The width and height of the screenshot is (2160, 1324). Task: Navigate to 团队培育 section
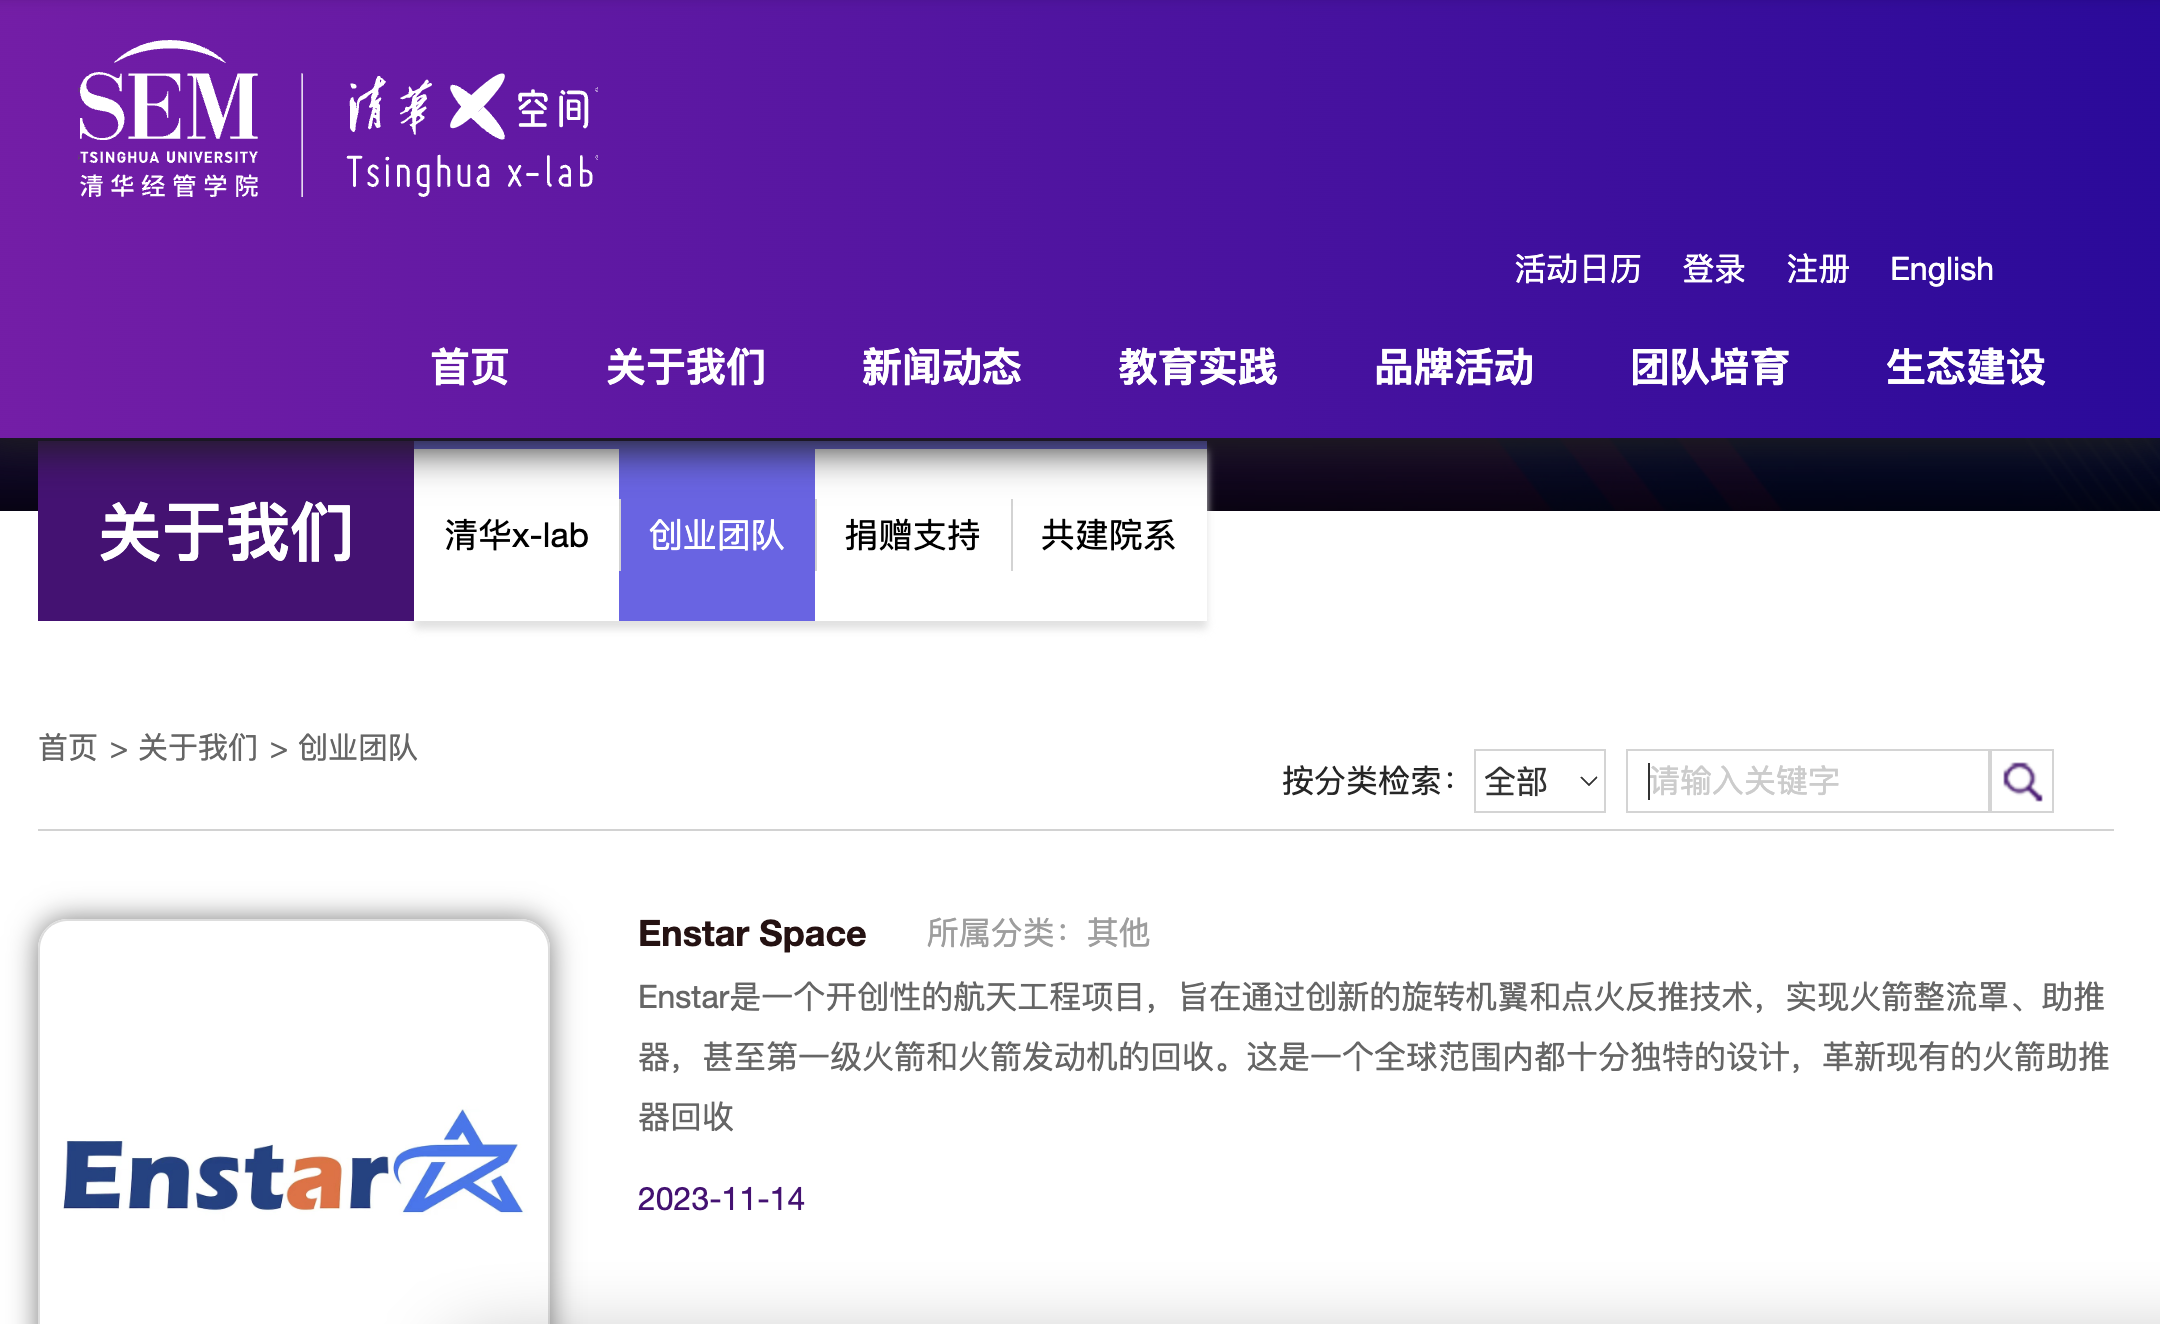pyautogui.click(x=1709, y=367)
